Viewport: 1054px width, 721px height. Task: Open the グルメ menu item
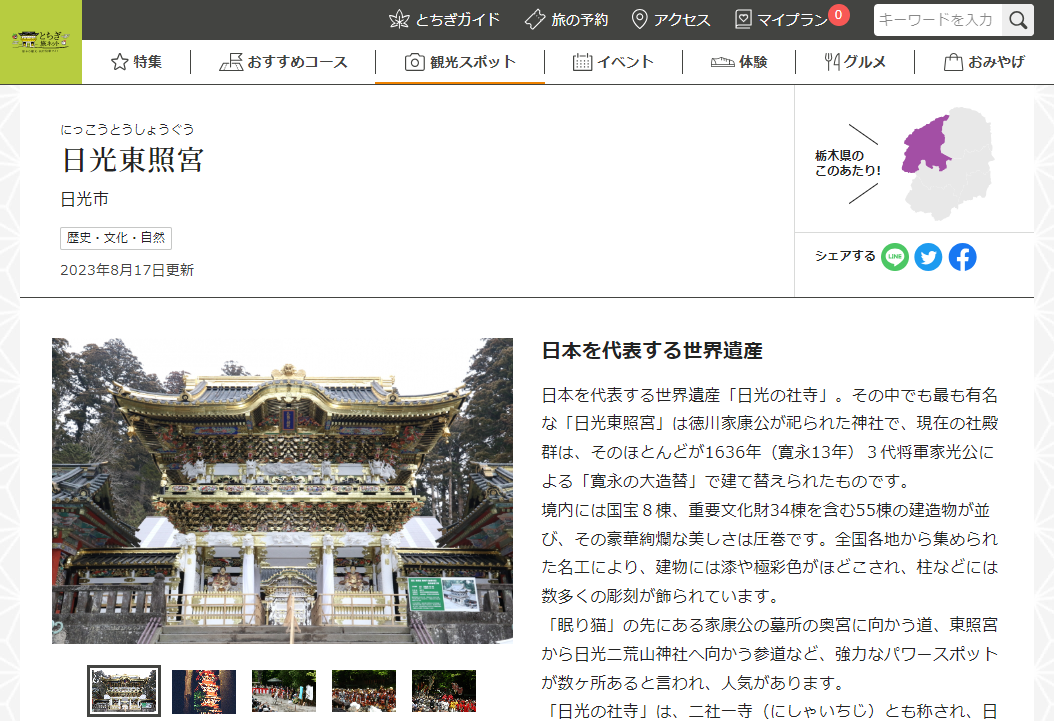pyautogui.click(x=855, y=62)
